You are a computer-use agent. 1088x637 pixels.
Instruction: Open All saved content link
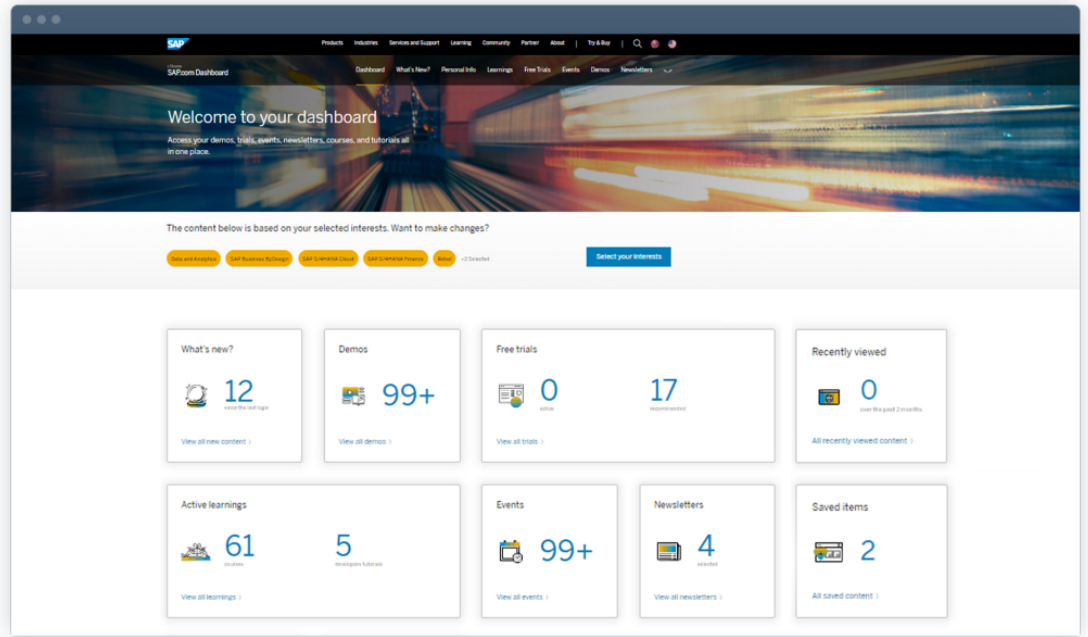tap(845, 595)
